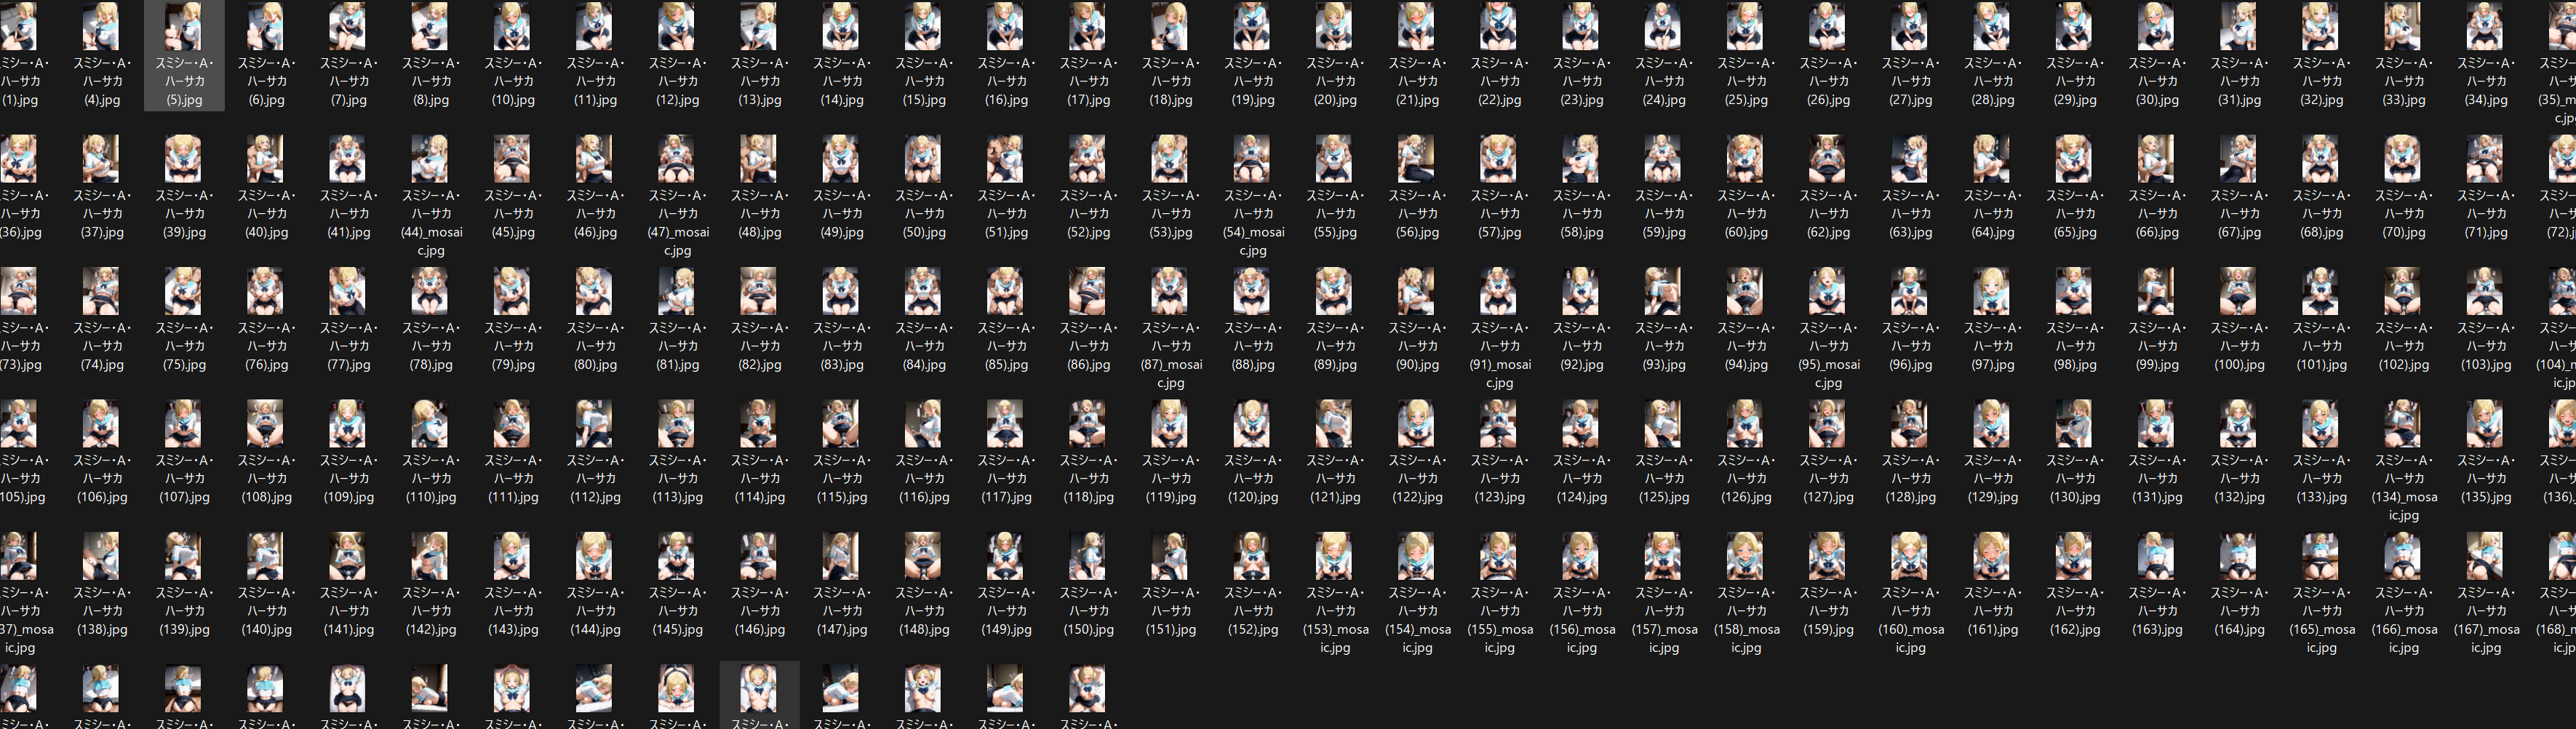Select the thumbnail of (44)_mosaic.jpg
Viewport: 2576px width, 729px height.
point(431,158)
